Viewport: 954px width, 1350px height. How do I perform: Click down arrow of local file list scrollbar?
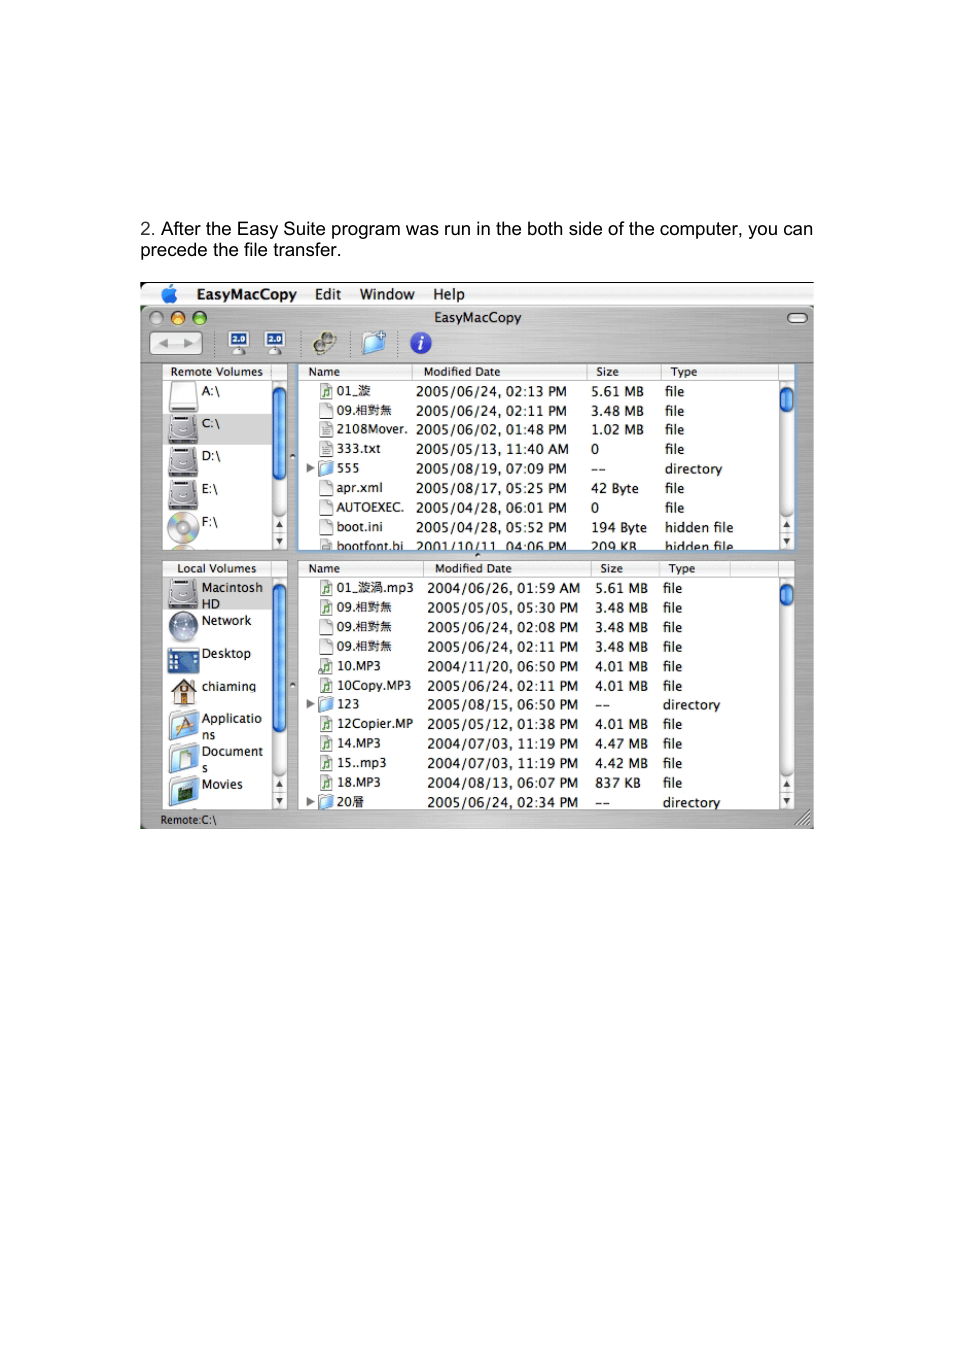[x=786, y=801]
